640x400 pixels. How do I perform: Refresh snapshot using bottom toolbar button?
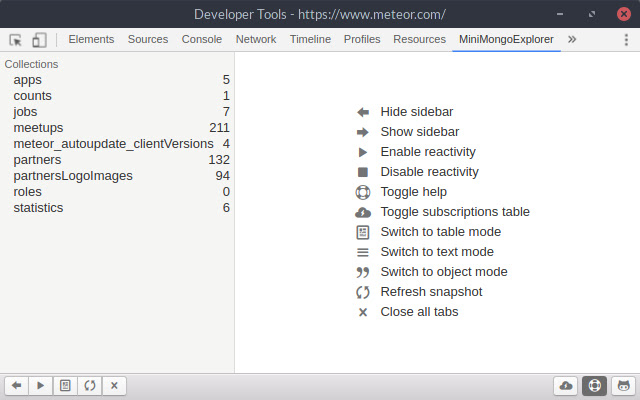(x=90, y=386)
